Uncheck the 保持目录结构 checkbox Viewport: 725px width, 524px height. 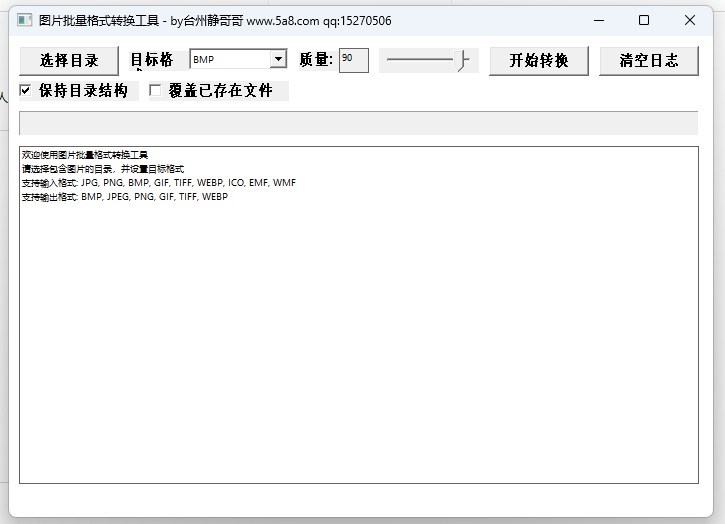pyautogui.click(x=26, y=91)
